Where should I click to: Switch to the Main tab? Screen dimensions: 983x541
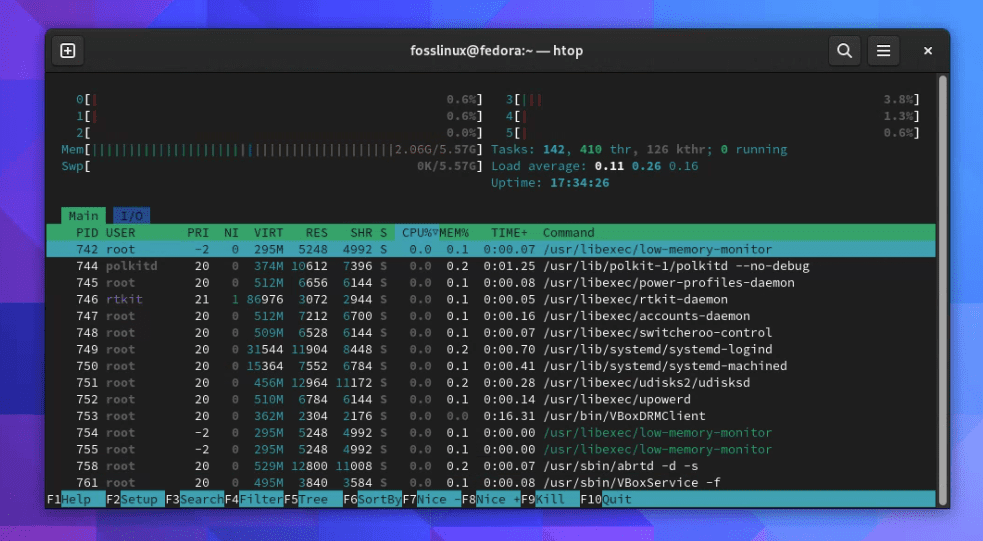[83, 216]
